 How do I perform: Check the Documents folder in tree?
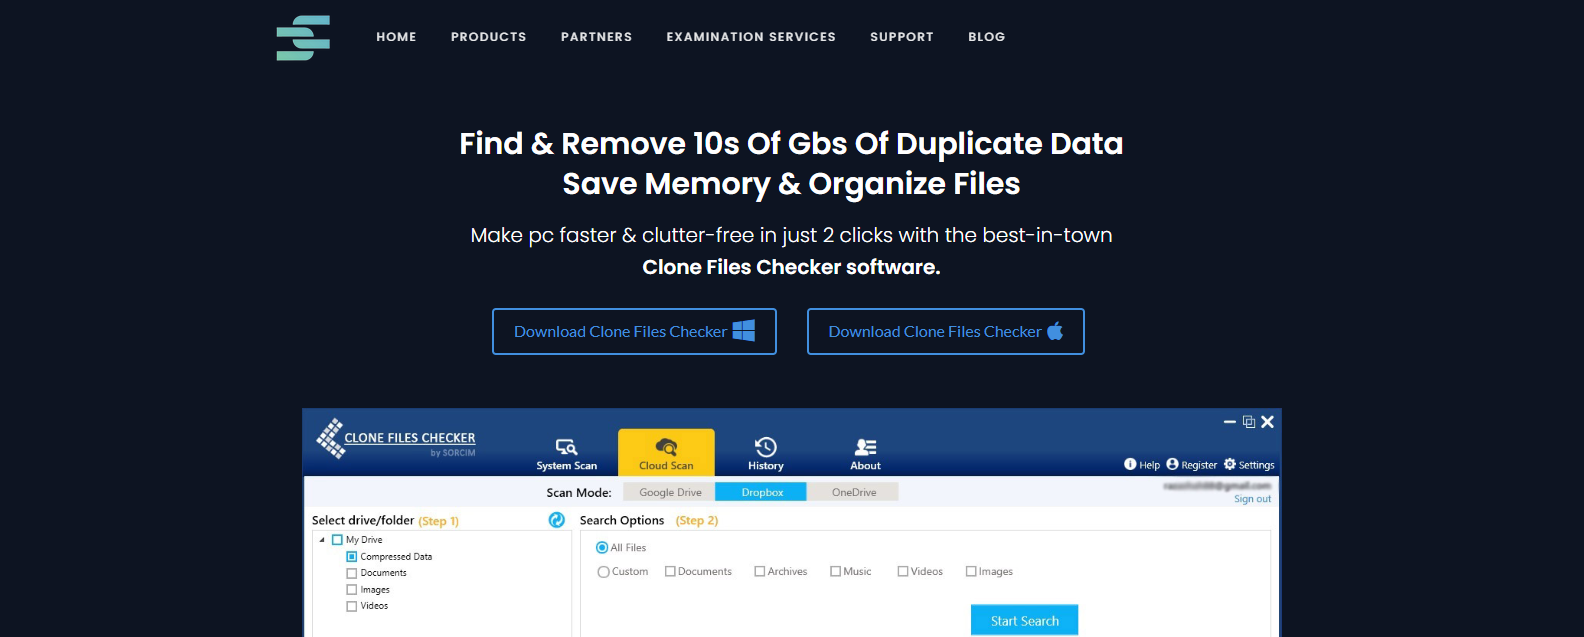pos(351,574)
